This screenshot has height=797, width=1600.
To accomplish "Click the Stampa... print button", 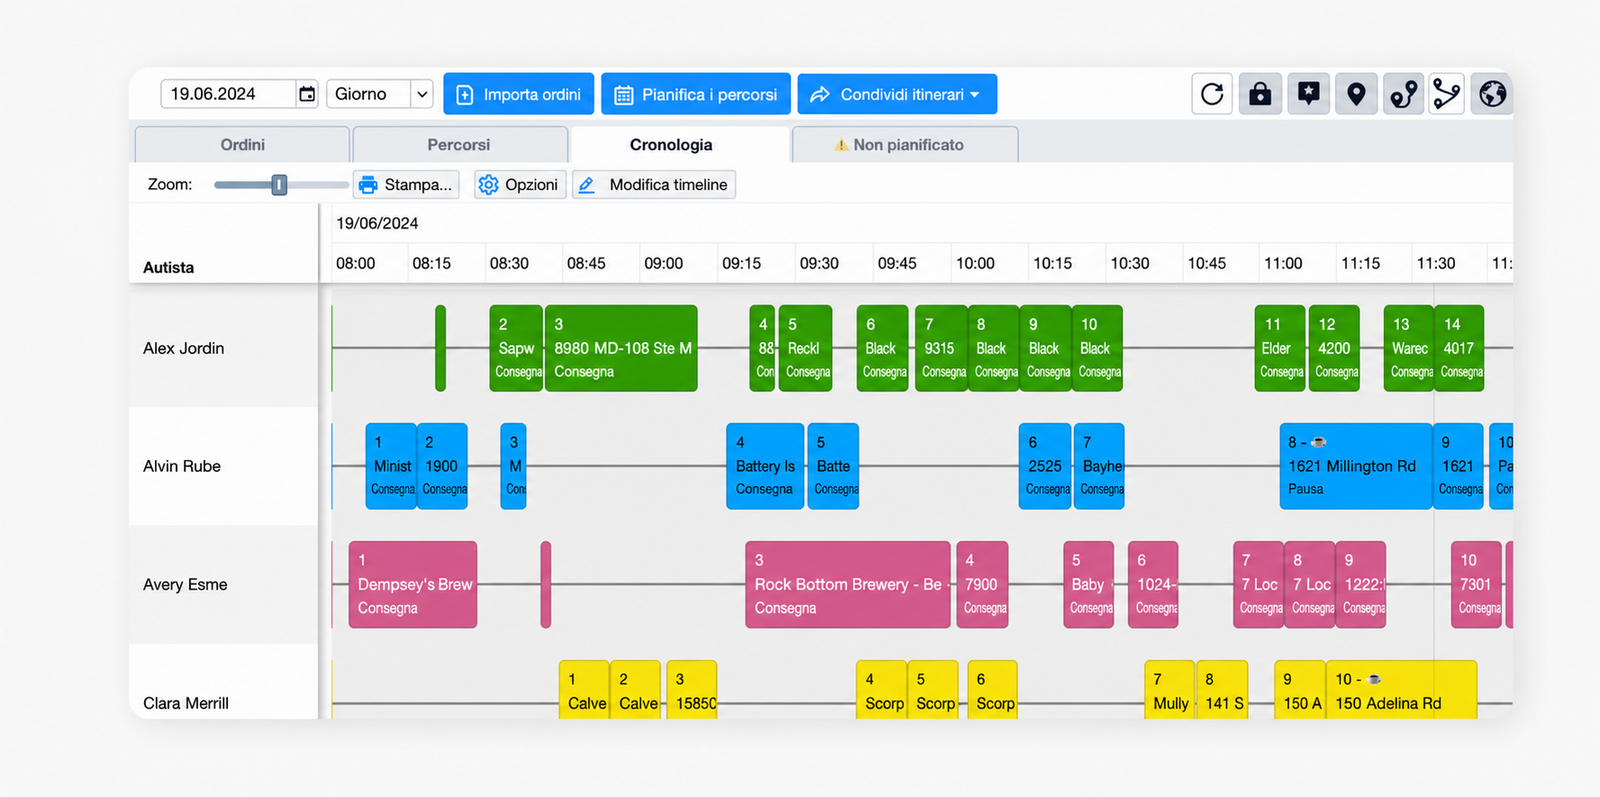I will 406,185.
